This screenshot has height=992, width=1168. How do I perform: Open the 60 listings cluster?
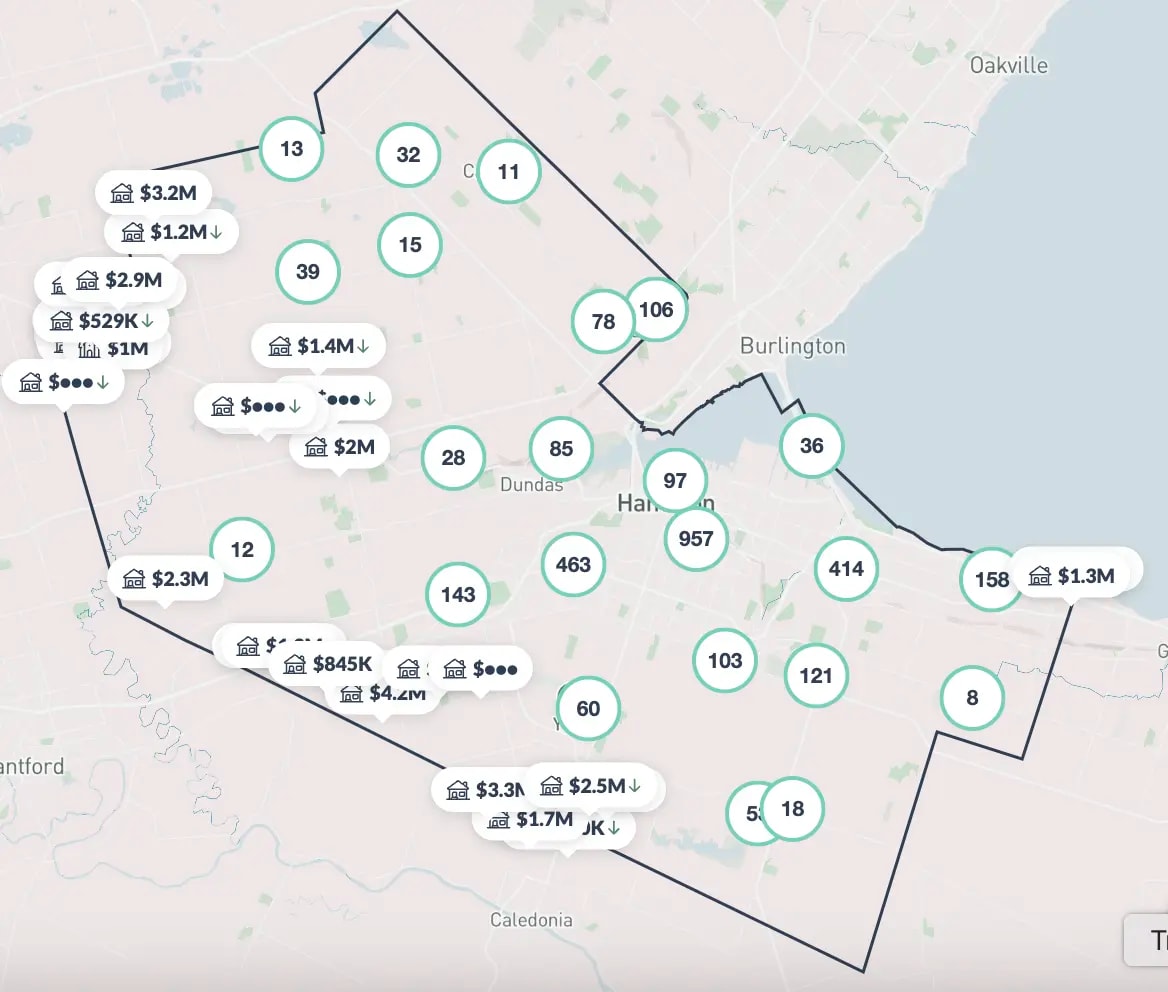588,709
